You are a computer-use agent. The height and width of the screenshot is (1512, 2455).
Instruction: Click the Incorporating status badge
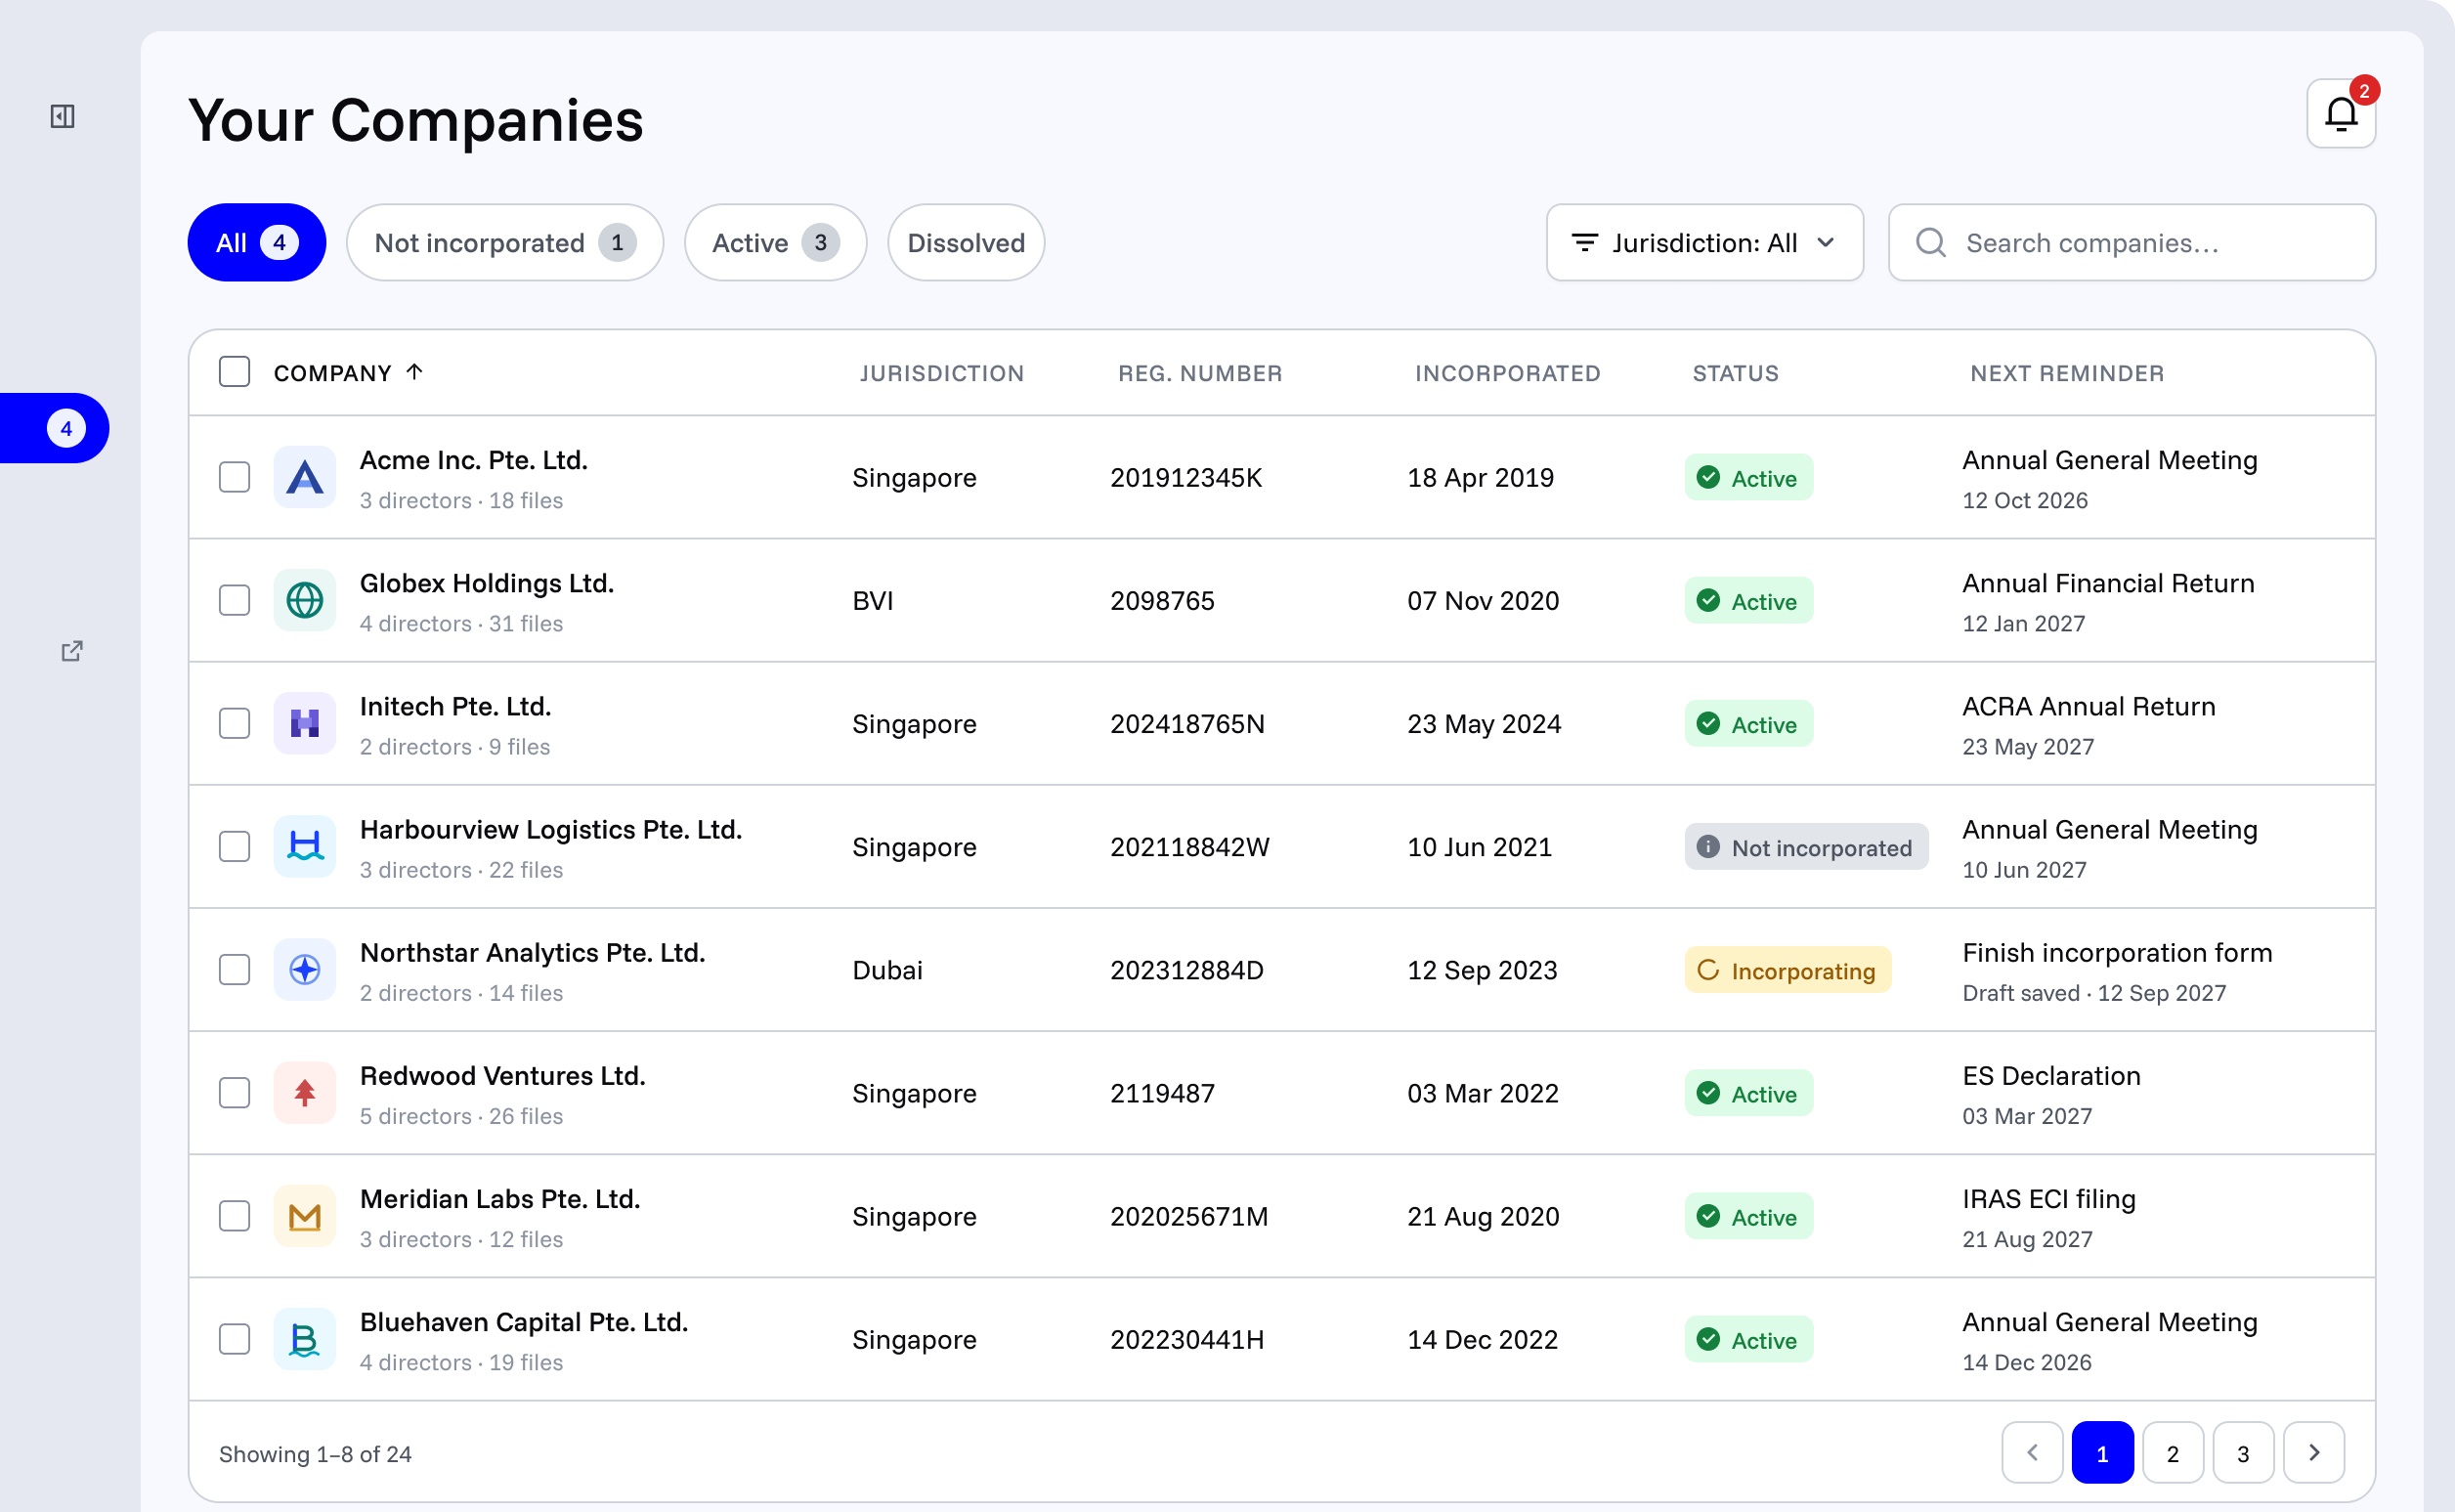pyautogui.click(x=1787, y=970)
